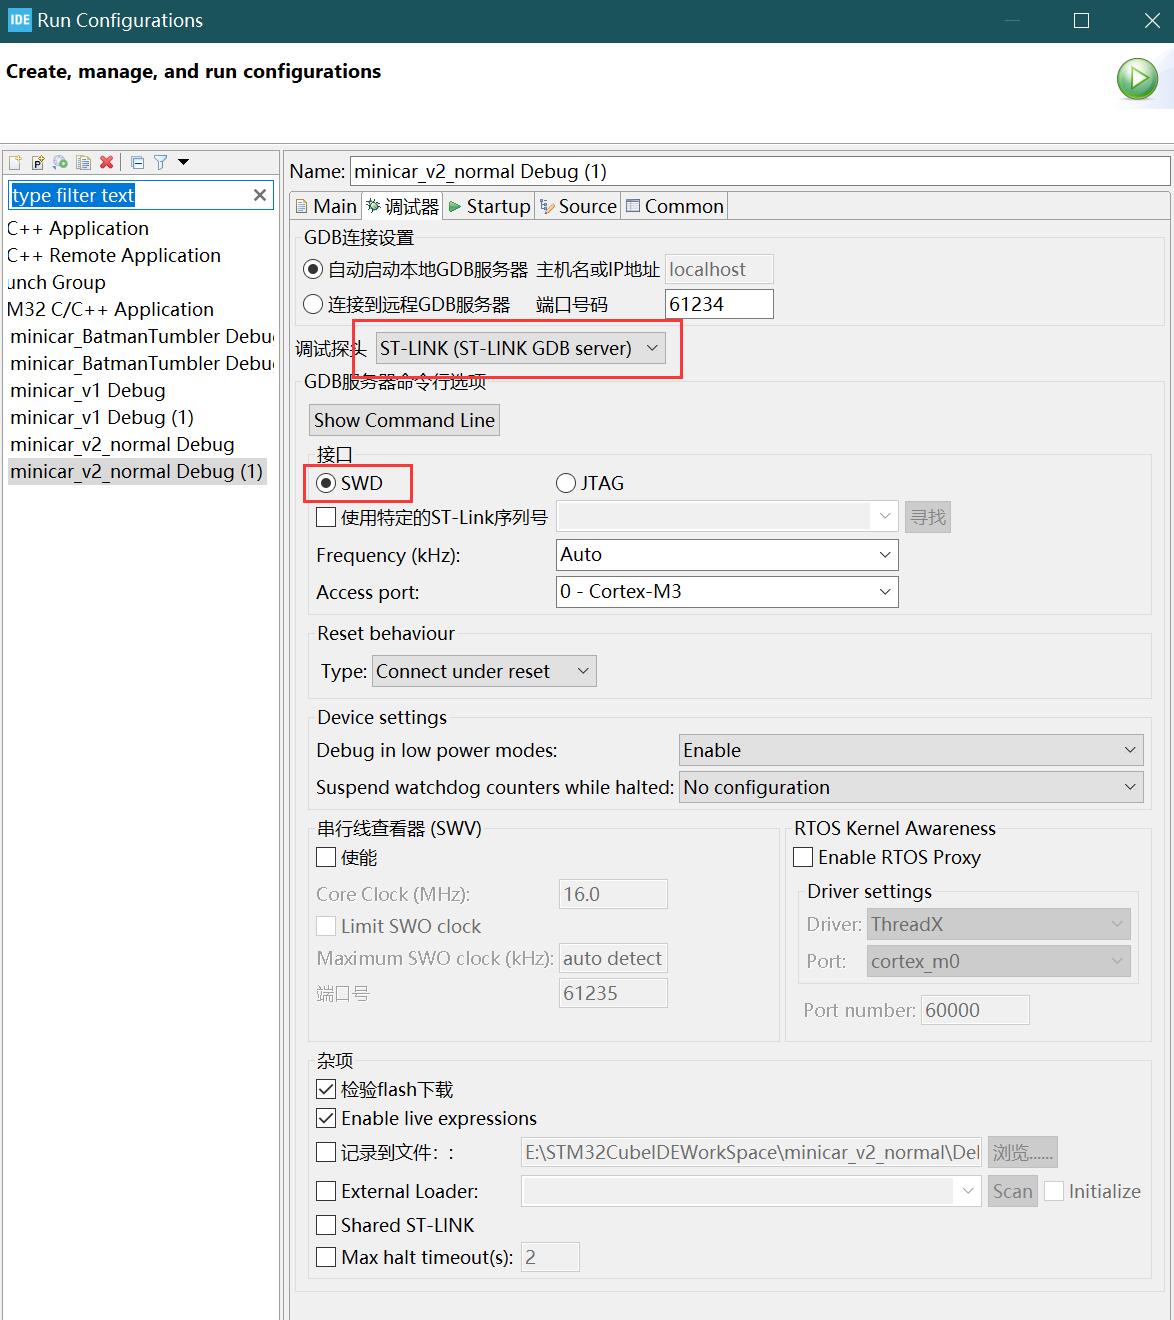
Task: Select minicar_v2_normal Debug configuration
Action: [x=122, y=444]
